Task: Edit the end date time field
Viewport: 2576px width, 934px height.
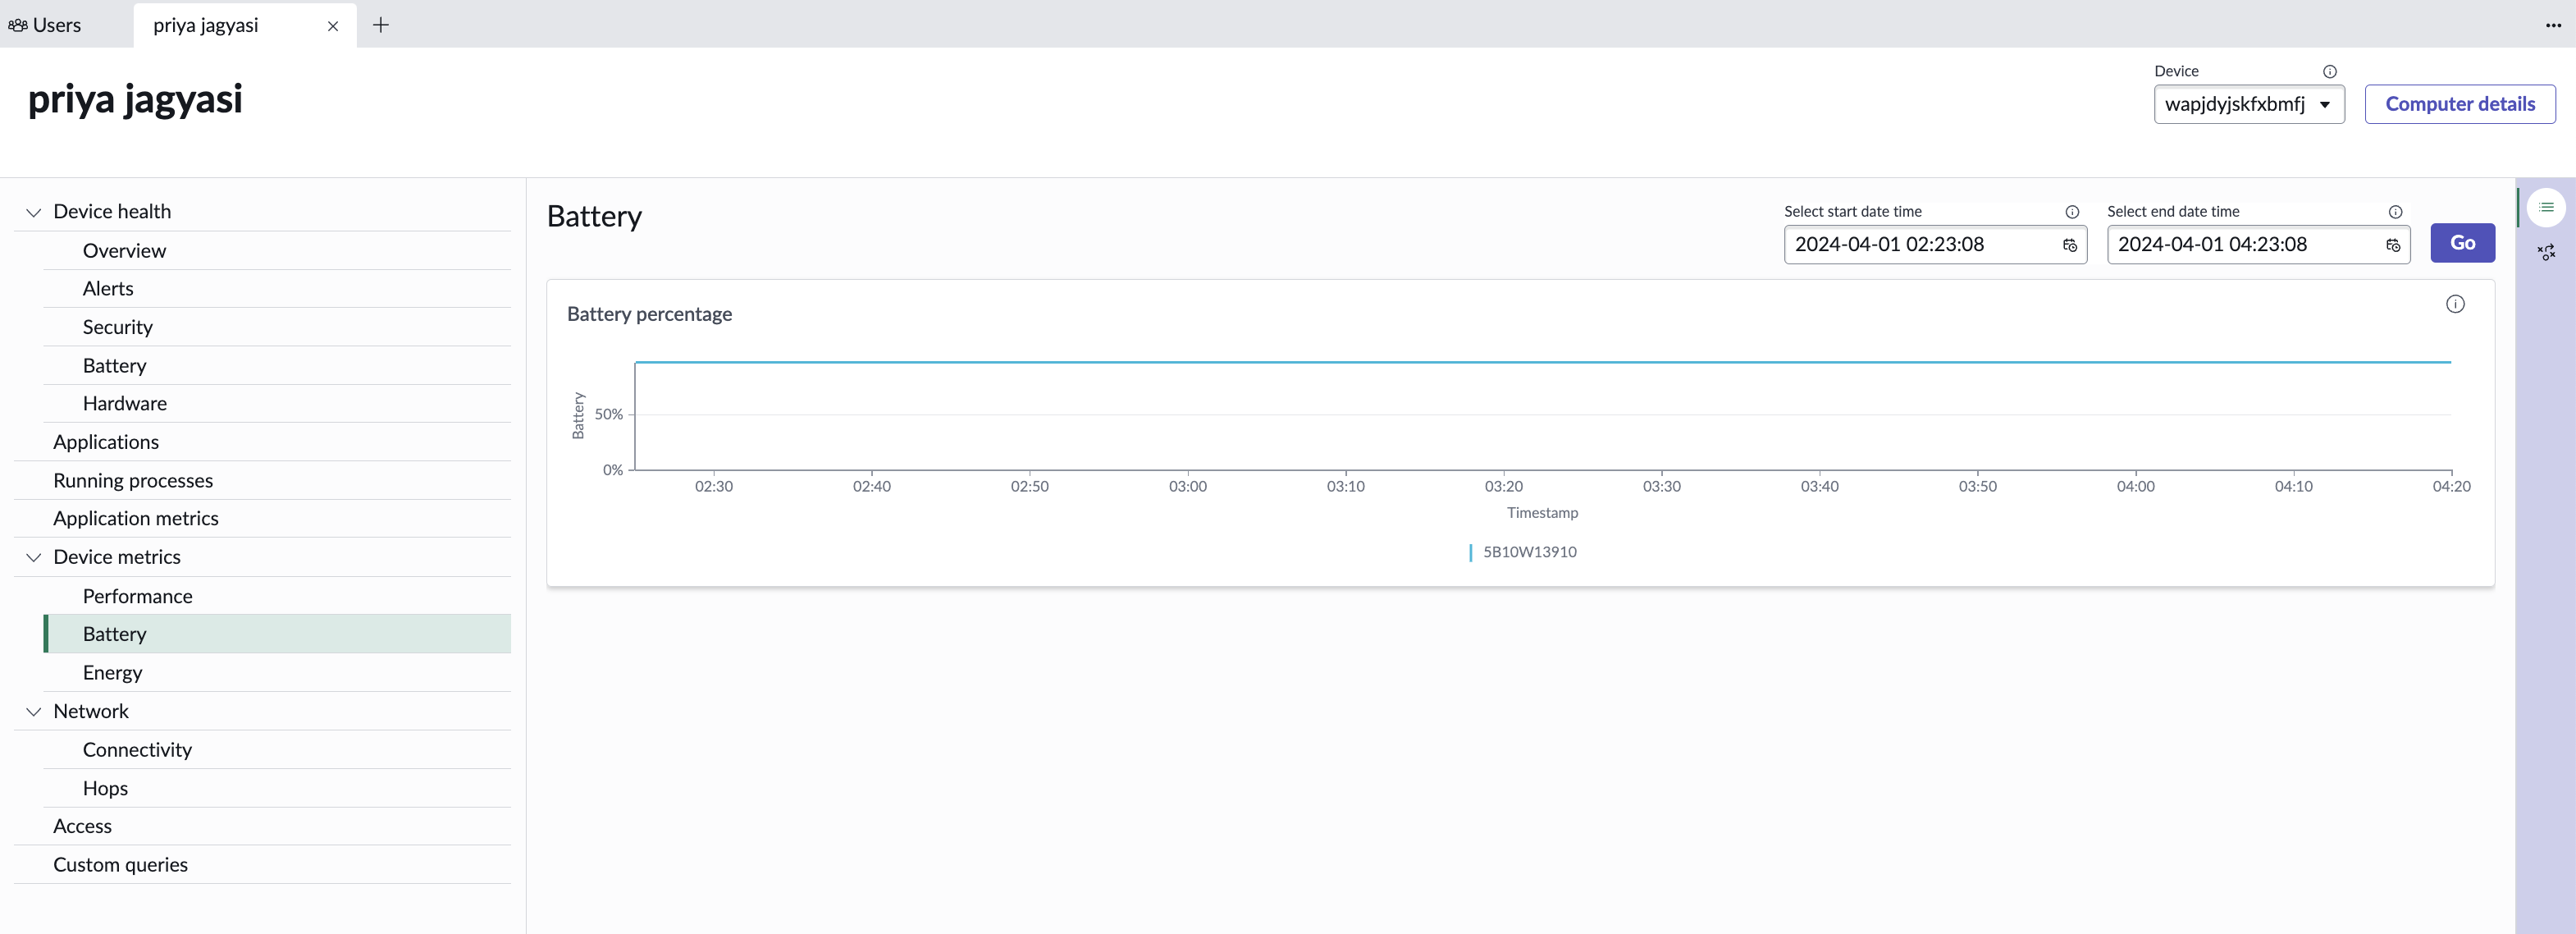Action: [2258, 245]
